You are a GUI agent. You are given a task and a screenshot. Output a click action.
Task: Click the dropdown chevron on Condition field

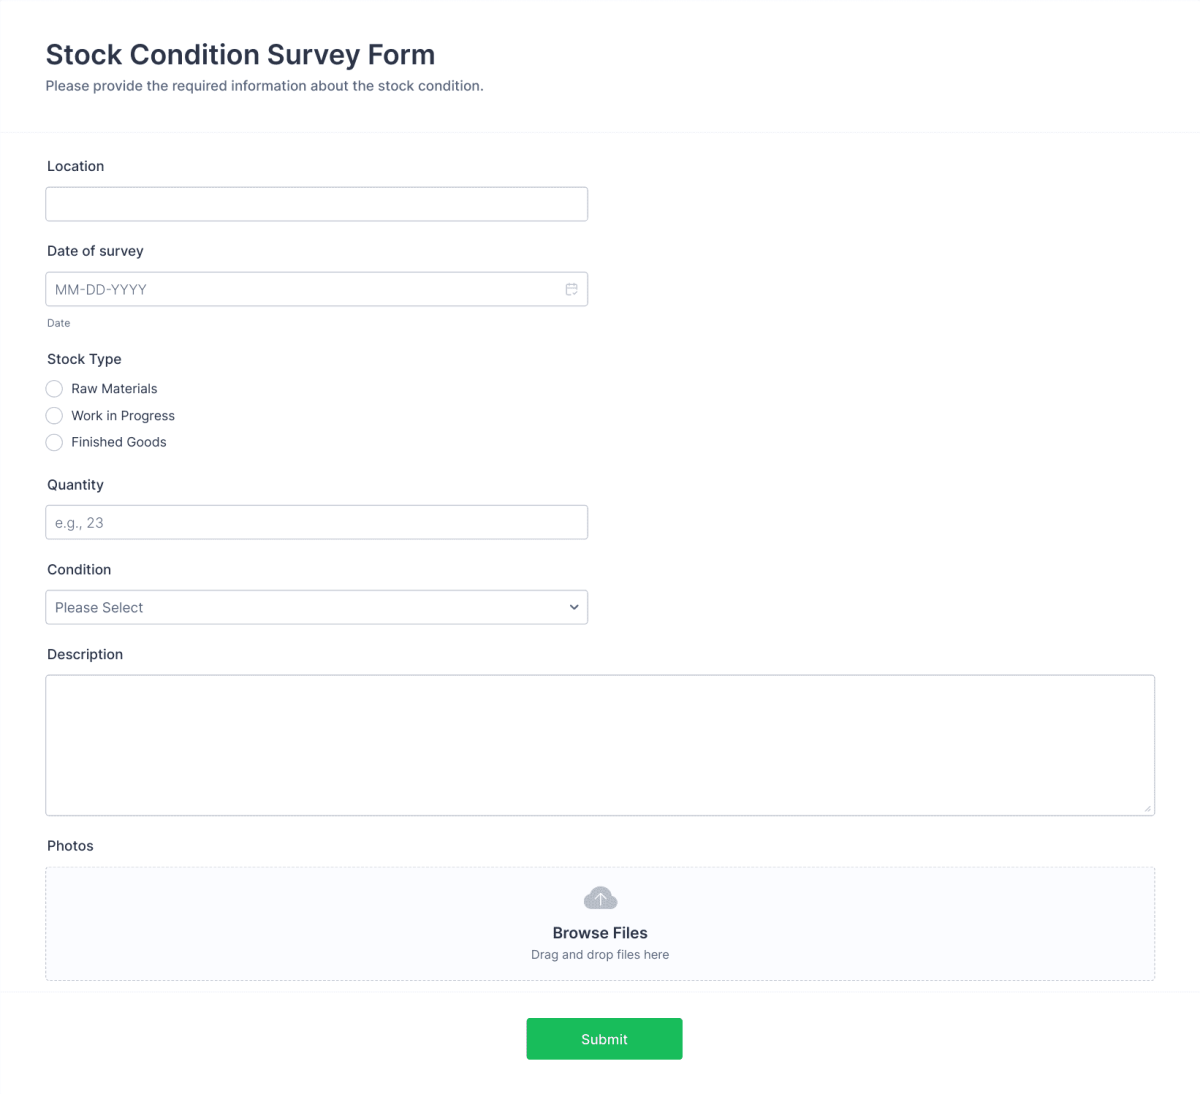pos(573,607)
